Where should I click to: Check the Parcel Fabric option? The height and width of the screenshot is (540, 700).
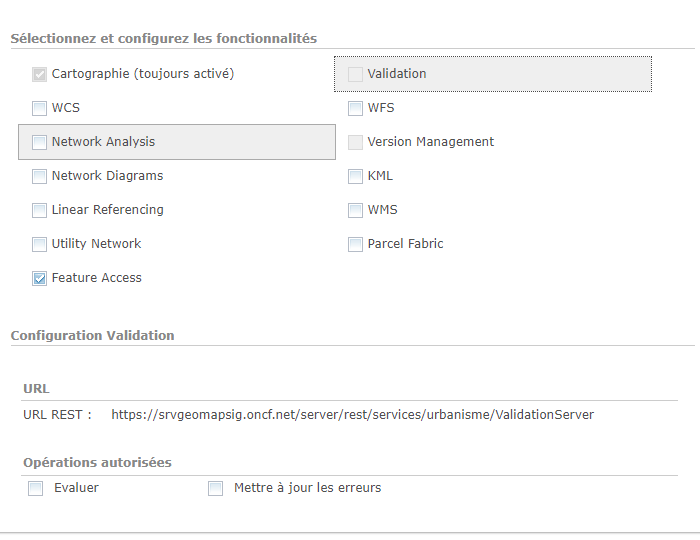click(355, 244)
